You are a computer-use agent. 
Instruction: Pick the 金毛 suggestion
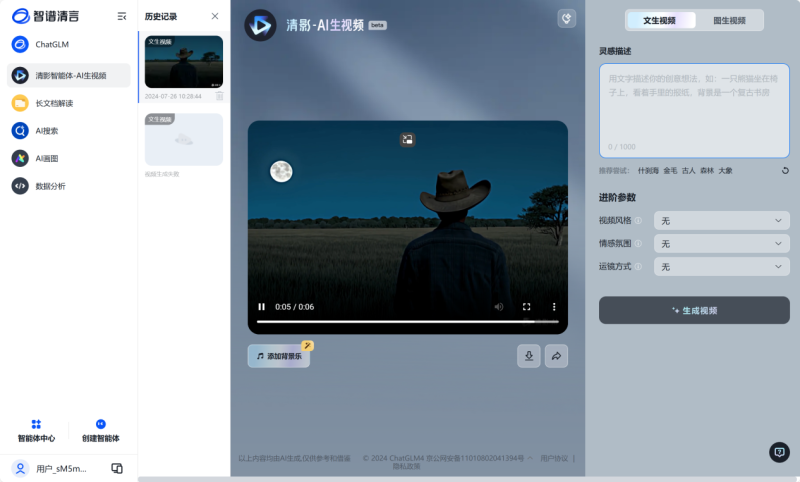coord(670,170)
